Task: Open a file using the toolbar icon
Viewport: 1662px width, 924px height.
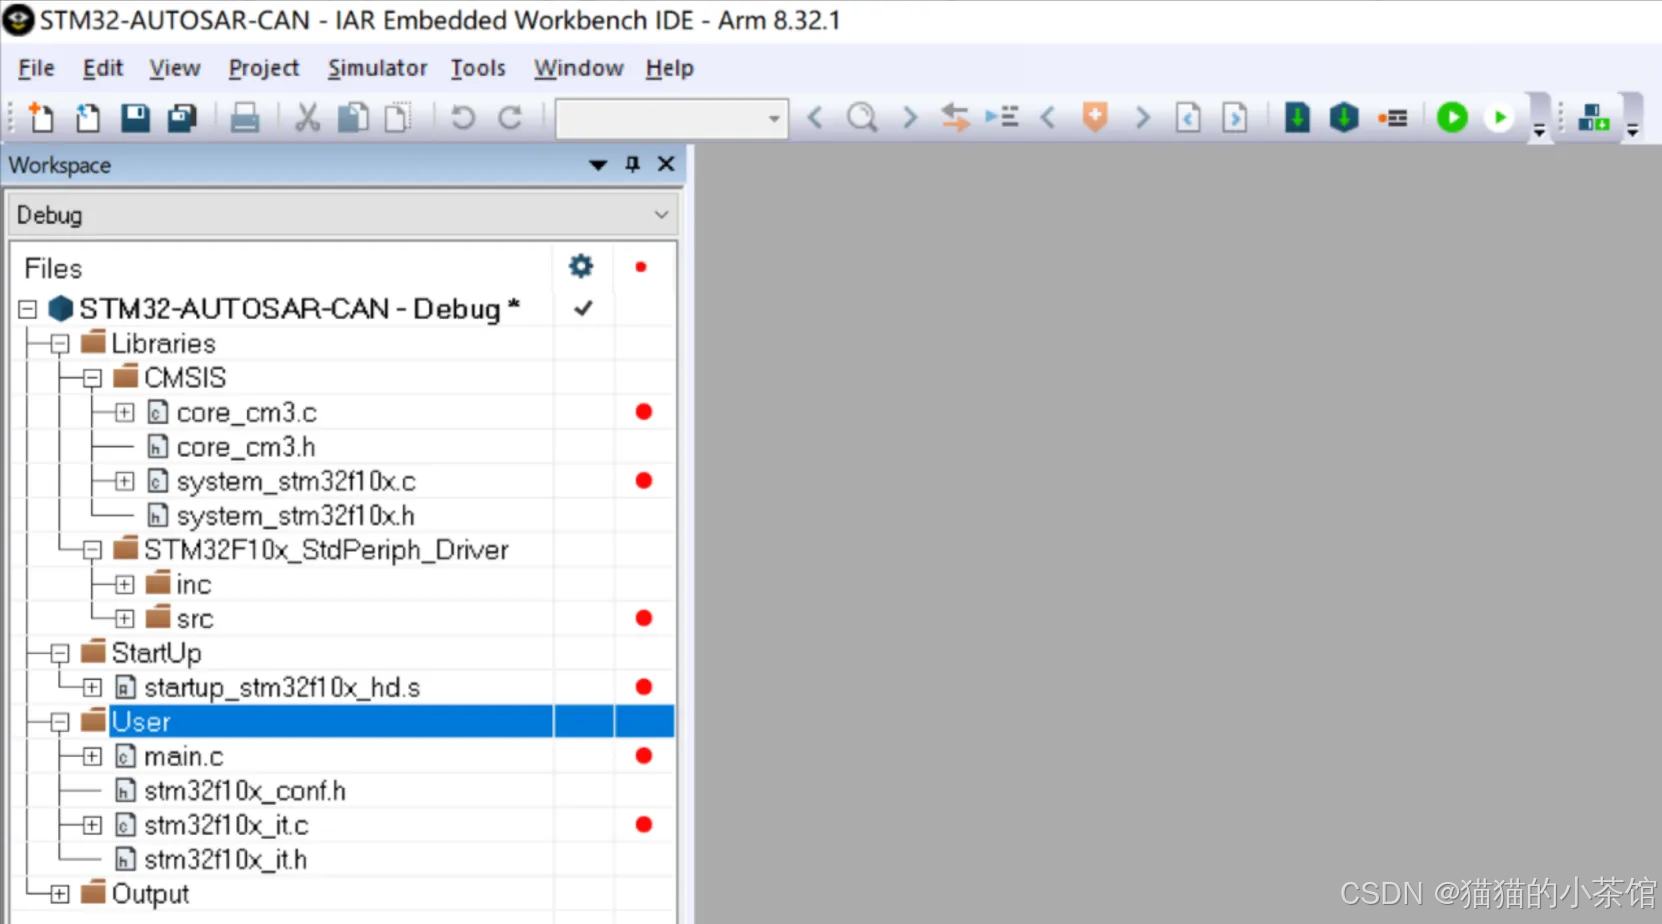Action: coord(88,118)
